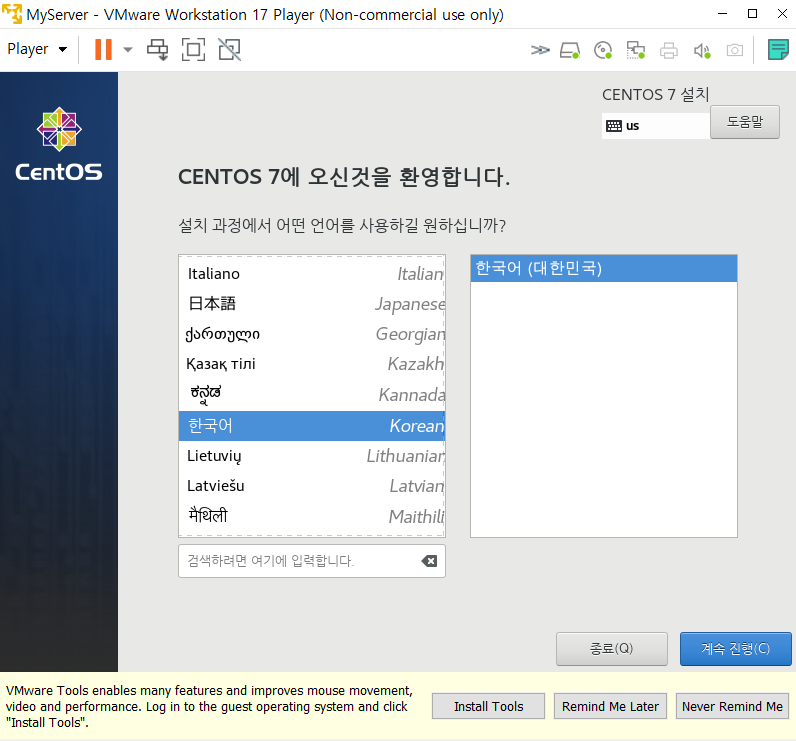
Task: Toggle Unity mode icon
Action: 229,50
